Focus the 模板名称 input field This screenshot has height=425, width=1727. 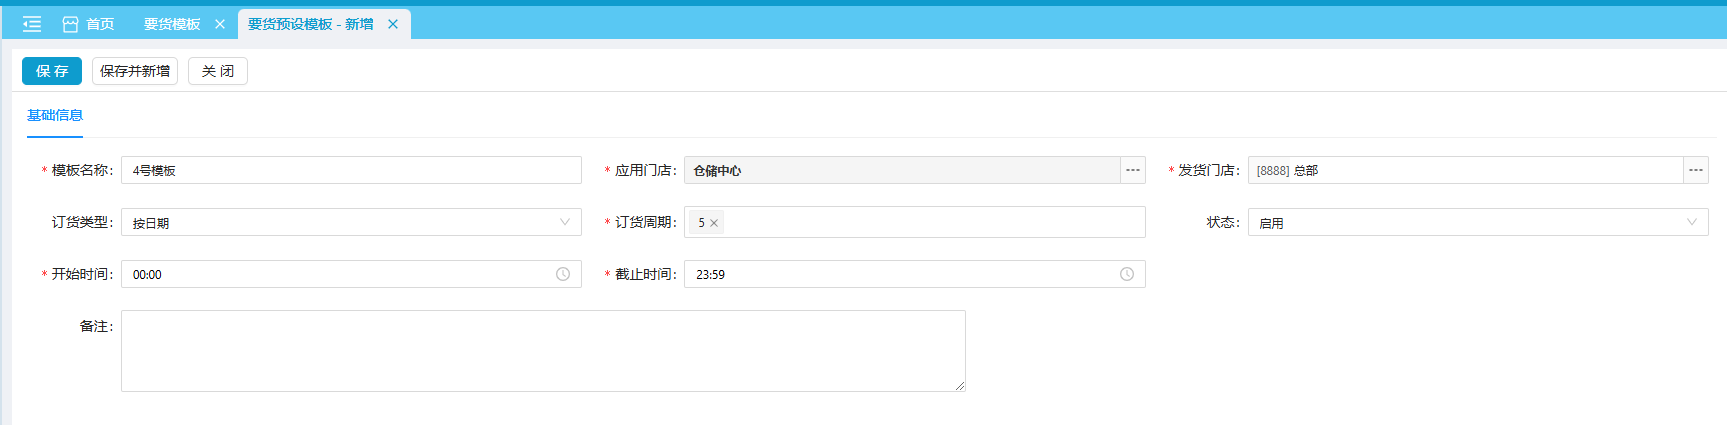click(x=350, y=170)
